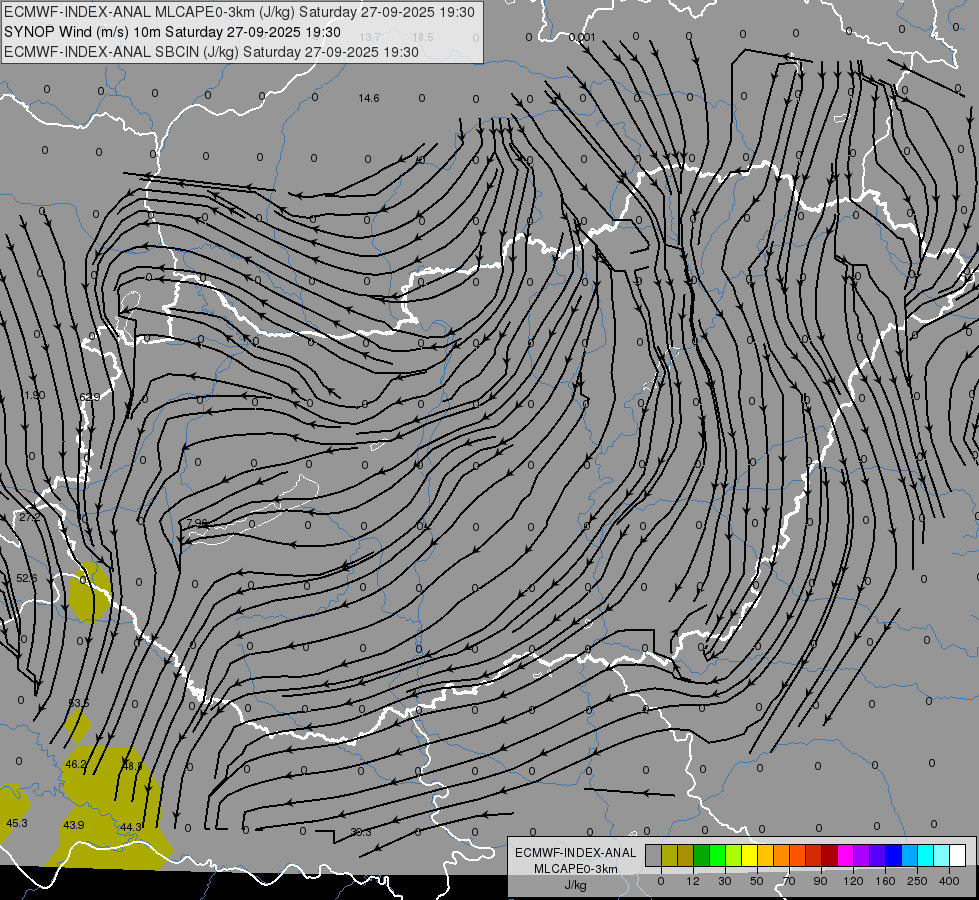The width and height of the screenshot is (979, 900).
Task: Click the map value '53.5'
Action: pos(79,703)
